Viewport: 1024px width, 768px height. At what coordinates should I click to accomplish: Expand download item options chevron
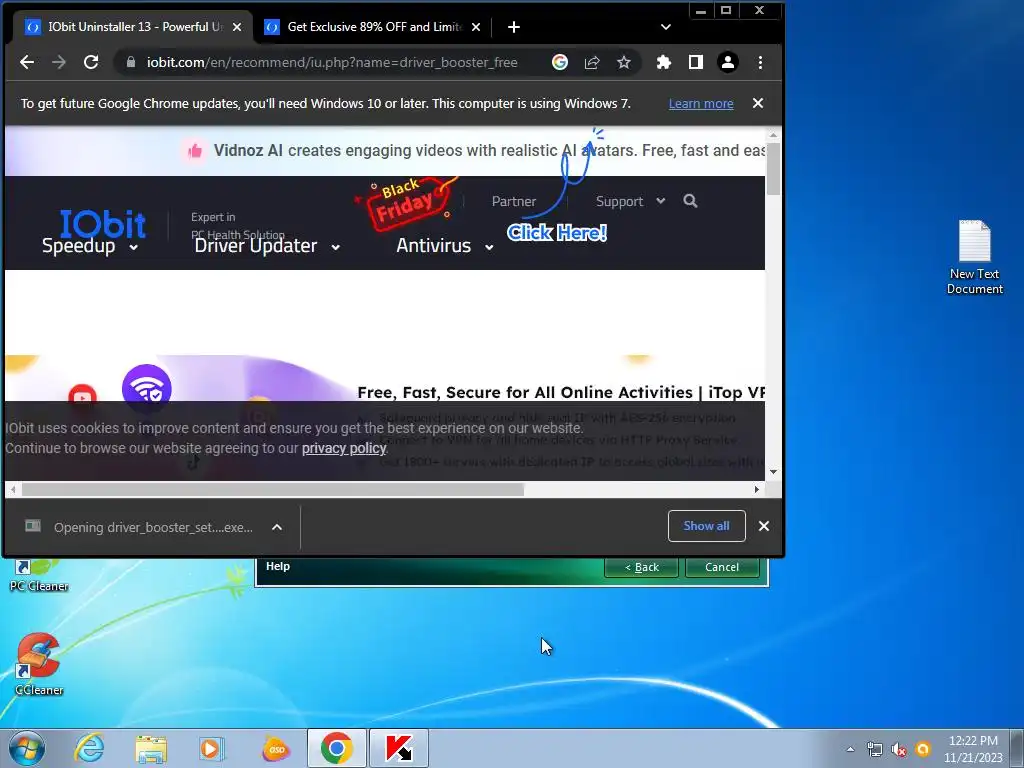click(277, 527)
